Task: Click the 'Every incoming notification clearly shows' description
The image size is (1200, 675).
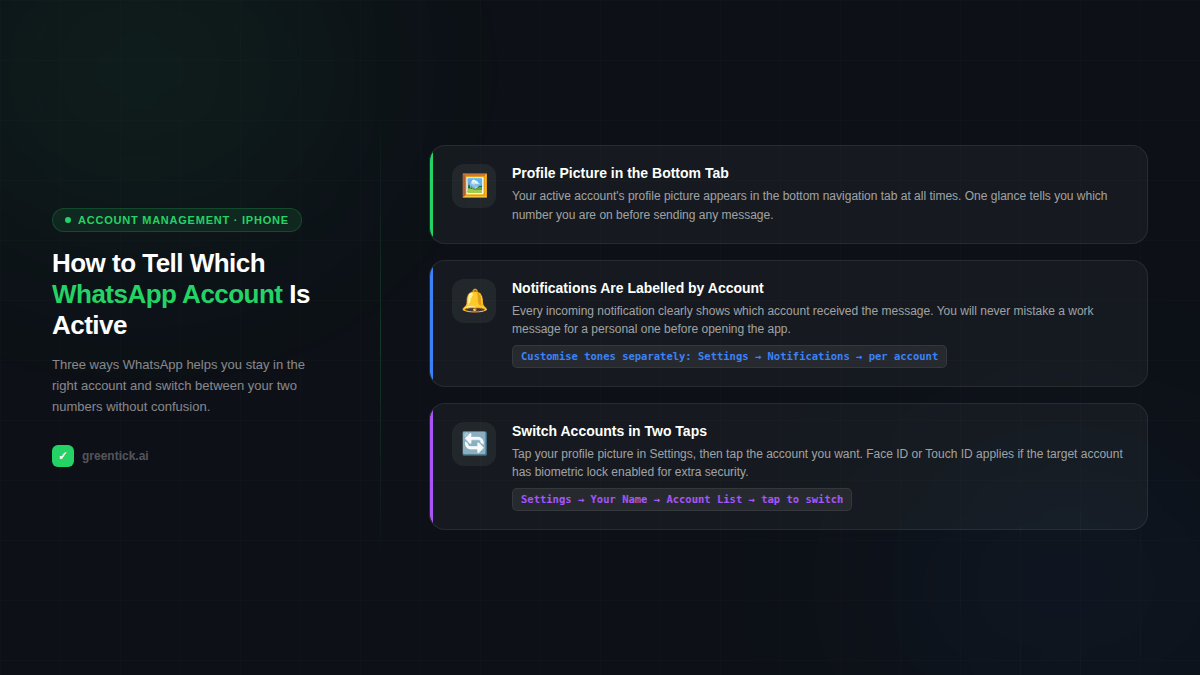Action: tap(803, 320)
